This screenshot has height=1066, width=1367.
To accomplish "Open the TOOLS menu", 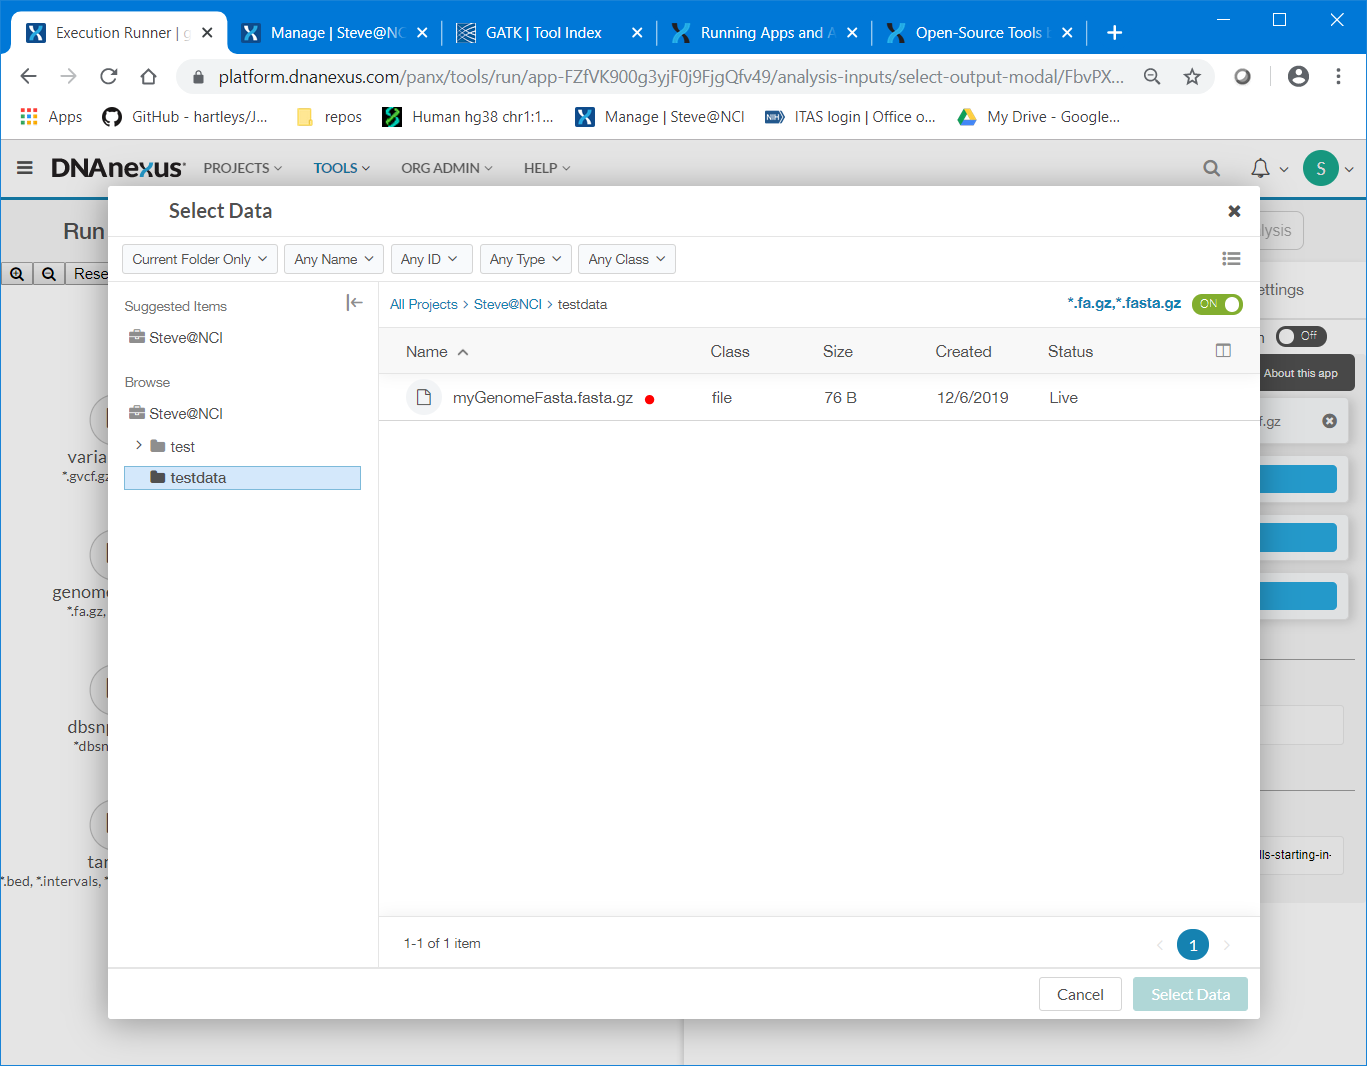I will tap(341, 168).
